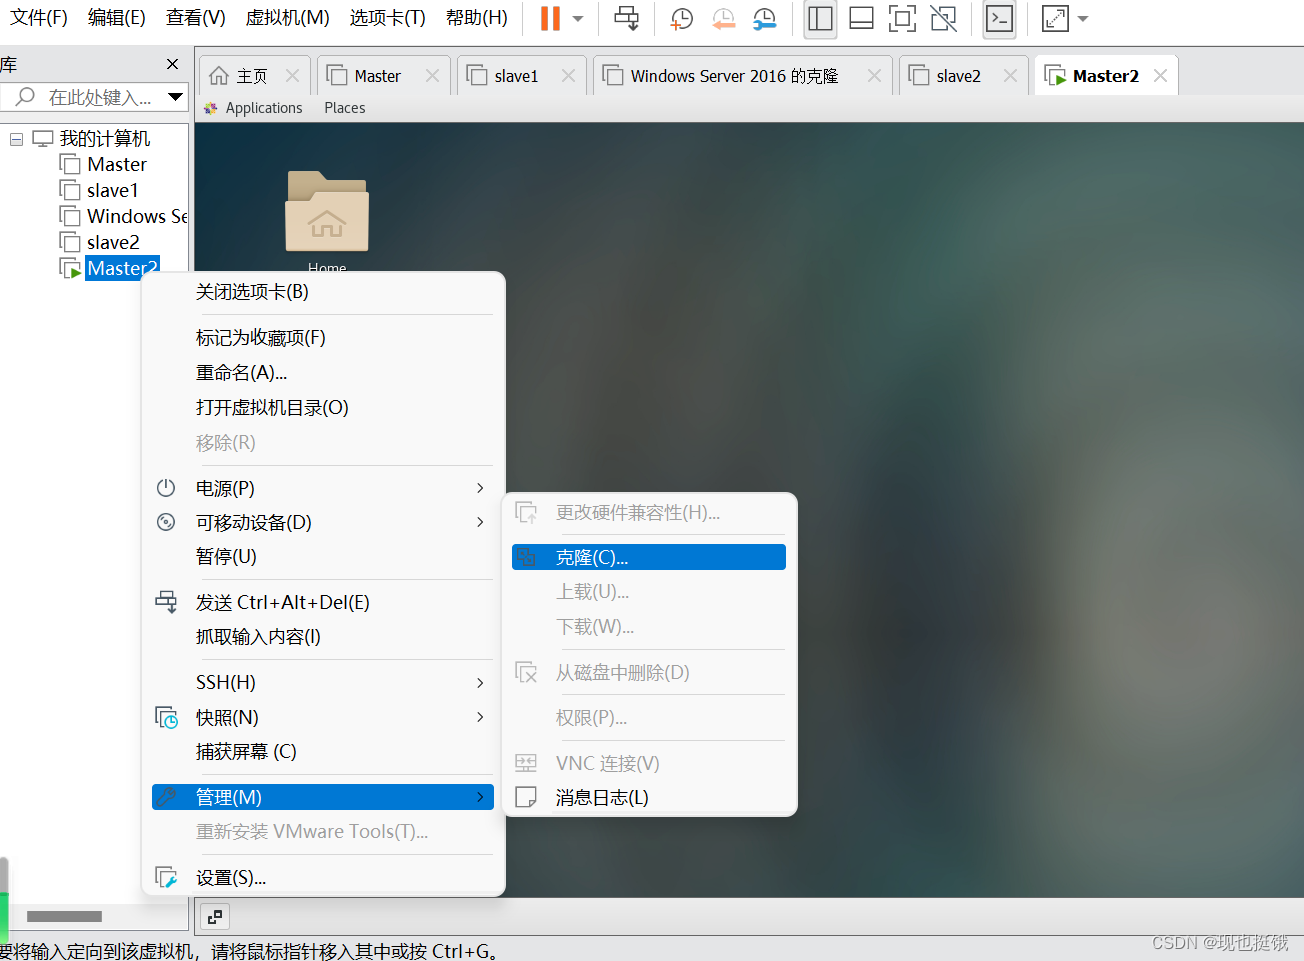Open the 选项卡(T) menu
Viewport: 1304px width, 961px height.
coord(387,18)
